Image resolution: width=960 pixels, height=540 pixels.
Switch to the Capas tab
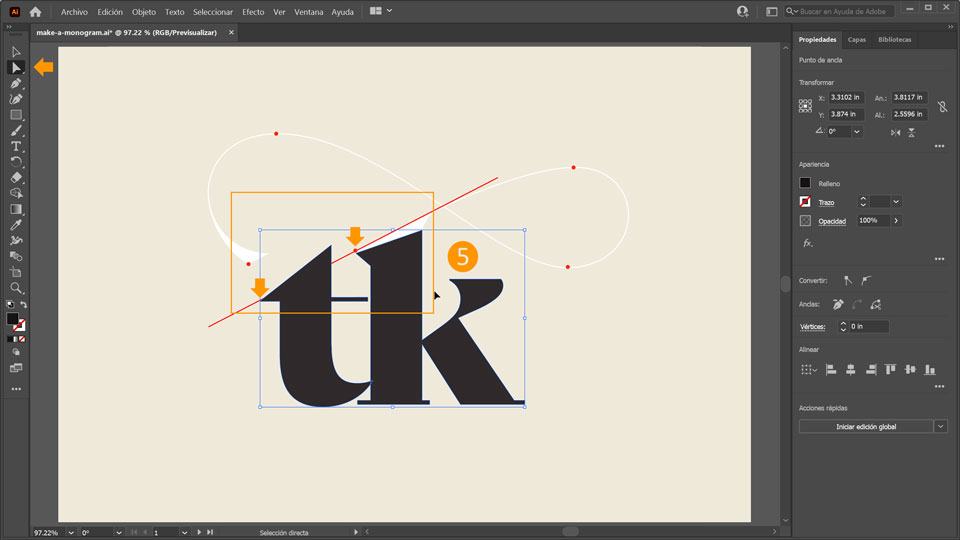(x=857, y=40)
